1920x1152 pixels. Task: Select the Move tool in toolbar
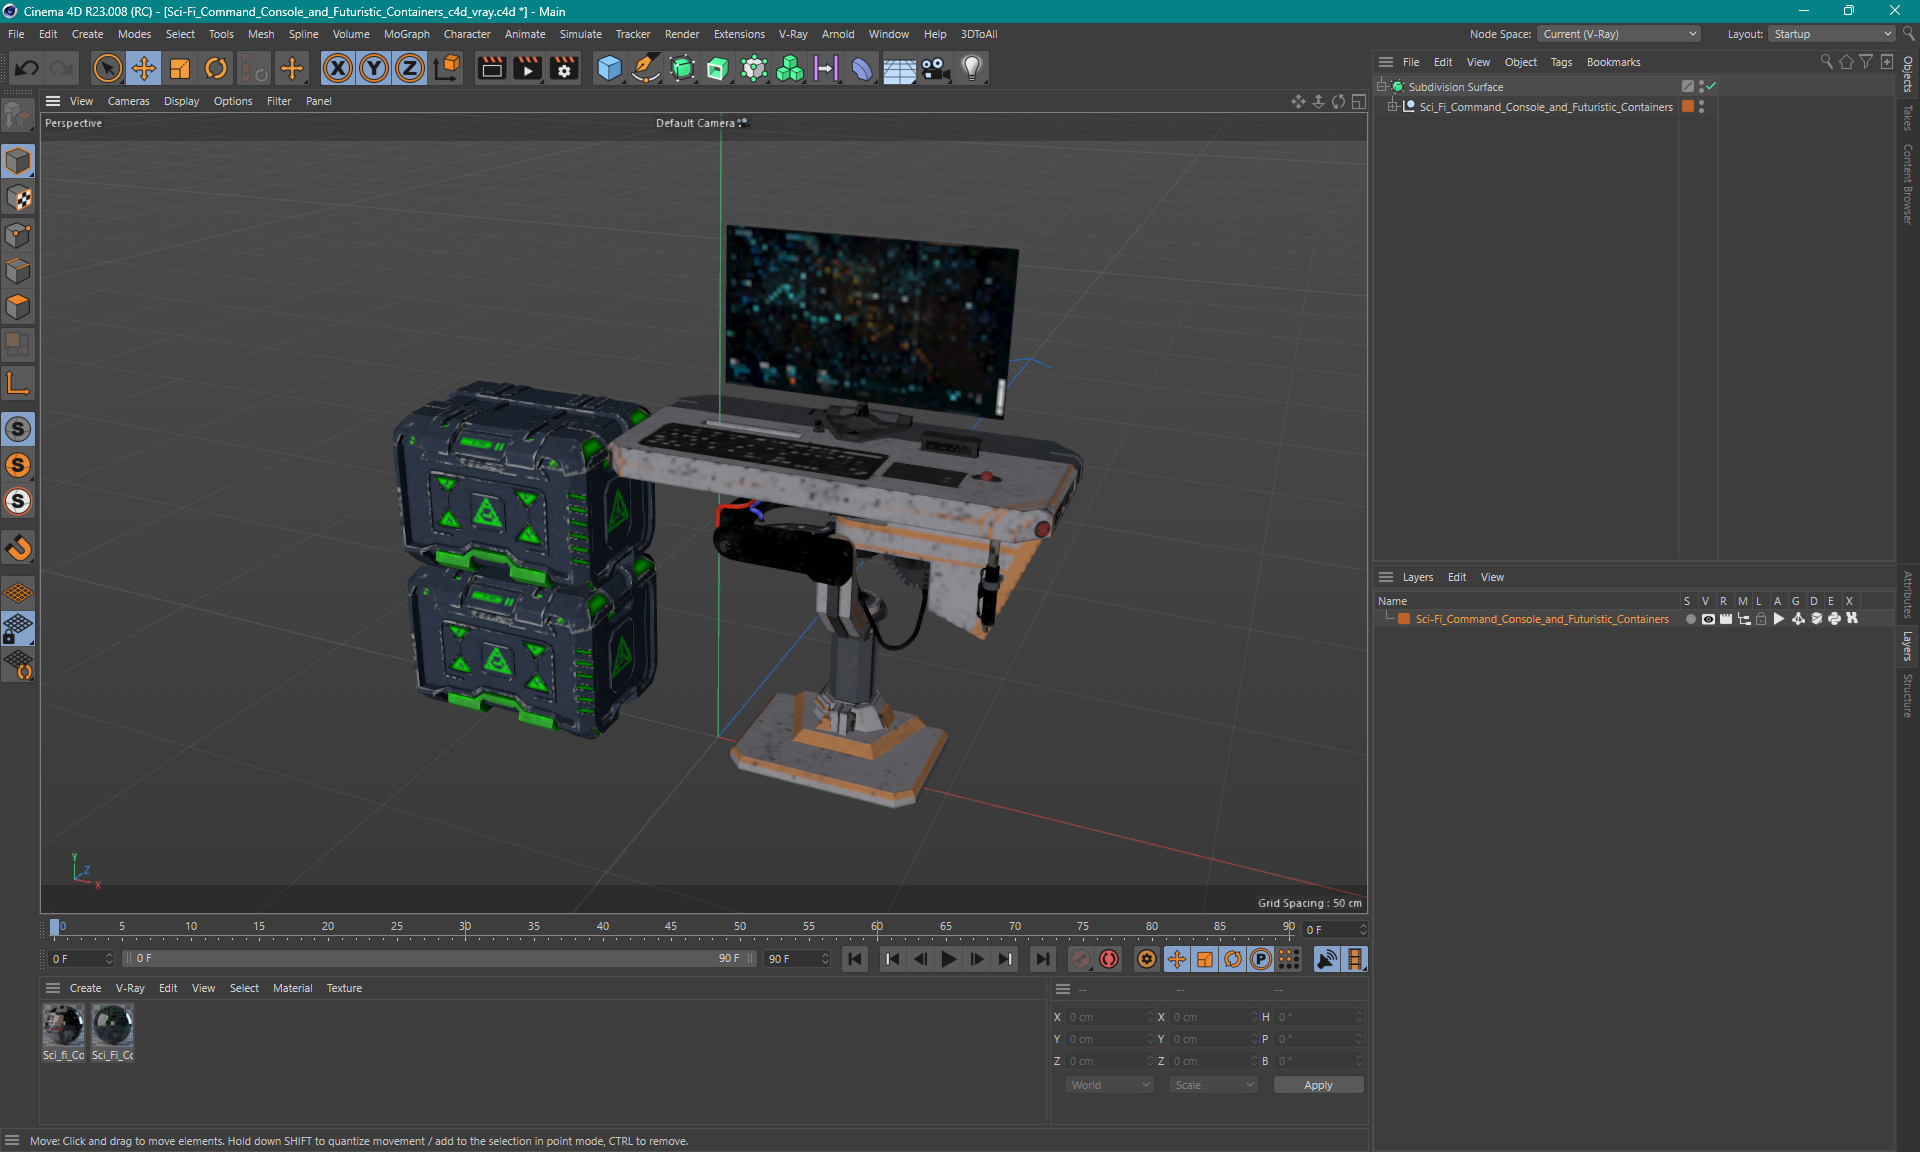pos(143,68)
